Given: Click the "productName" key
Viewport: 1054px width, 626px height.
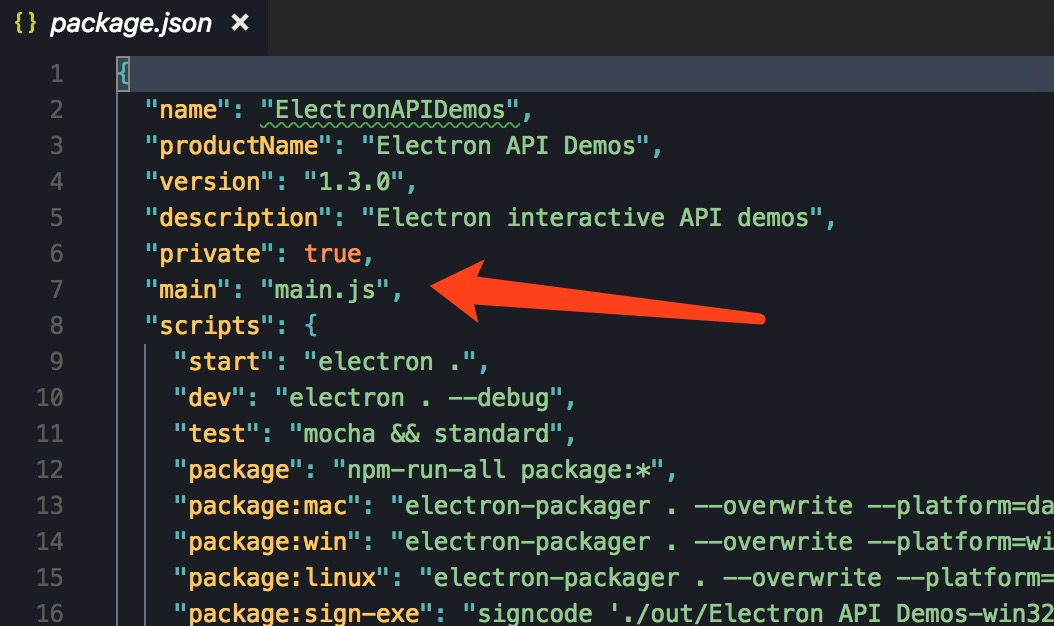Looking at the screenshot, I should (x=239, y=146).
